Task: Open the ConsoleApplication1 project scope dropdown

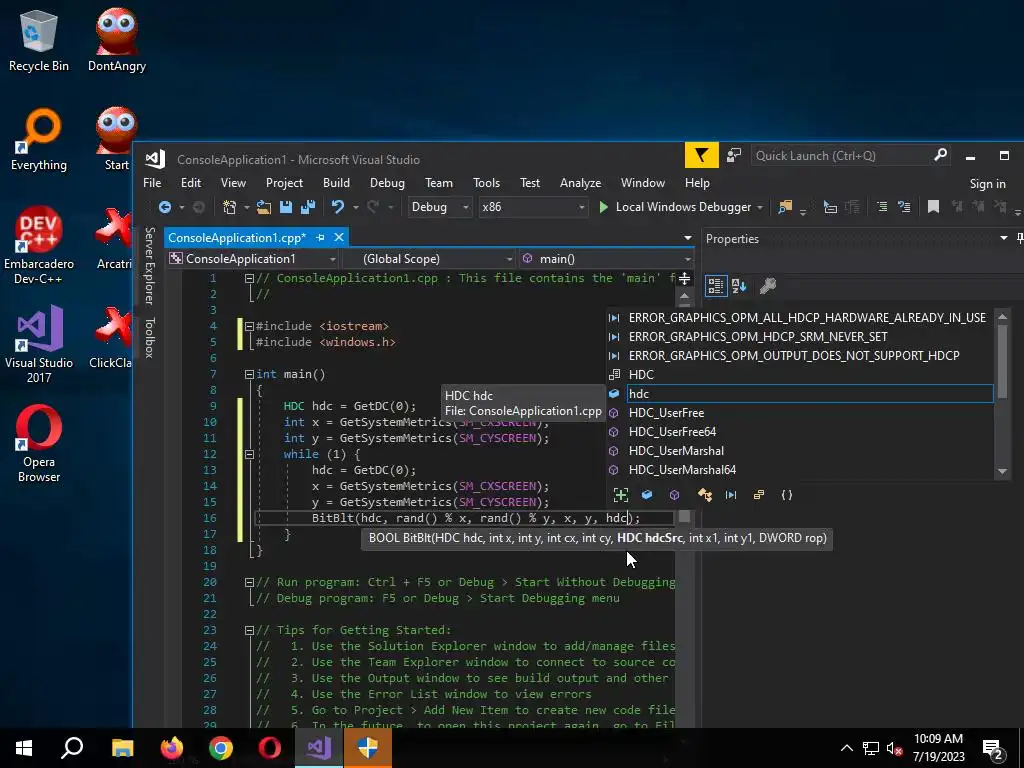Action: pyautogui.click(x=253, y=259)
